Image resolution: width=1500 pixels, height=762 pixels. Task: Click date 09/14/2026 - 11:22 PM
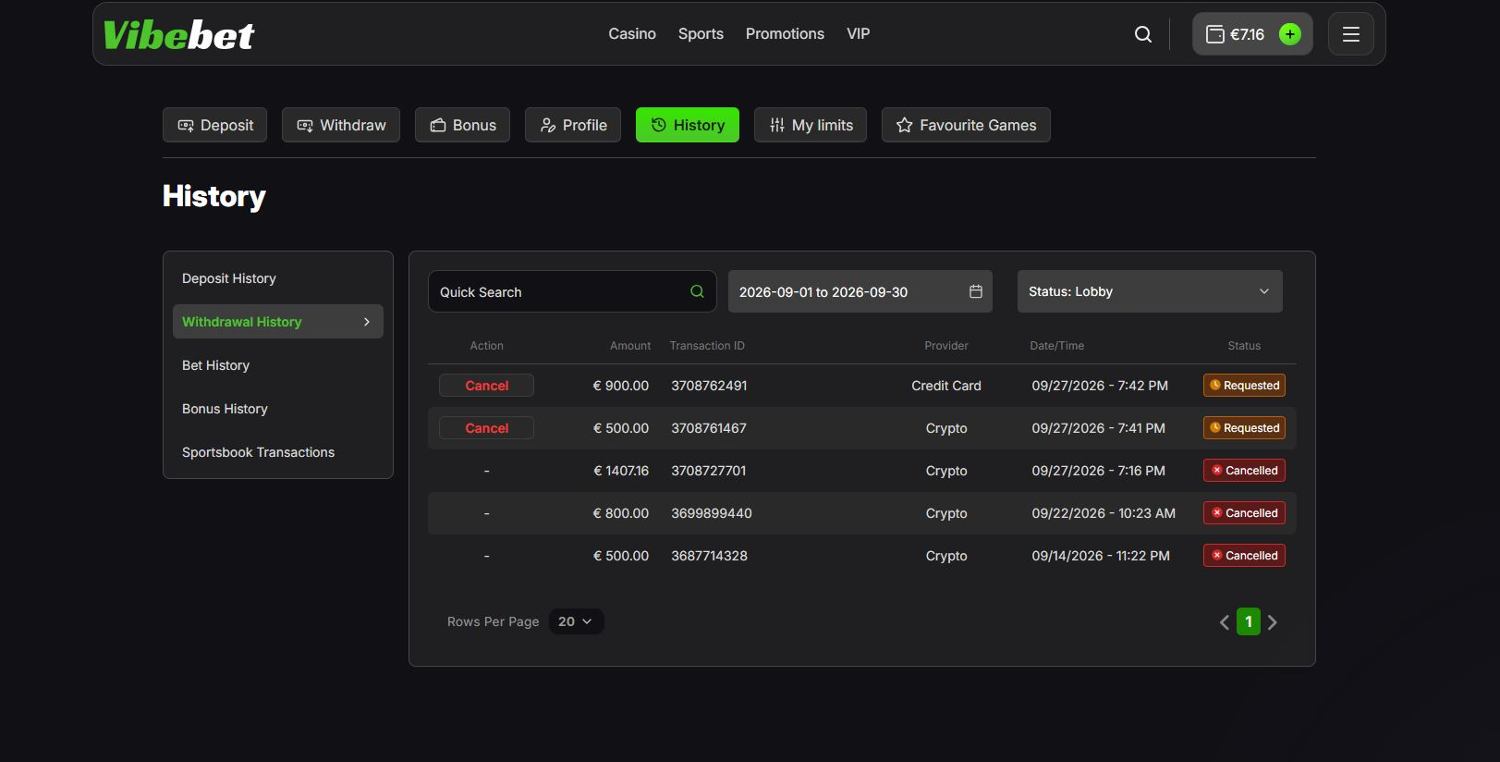1101,556
